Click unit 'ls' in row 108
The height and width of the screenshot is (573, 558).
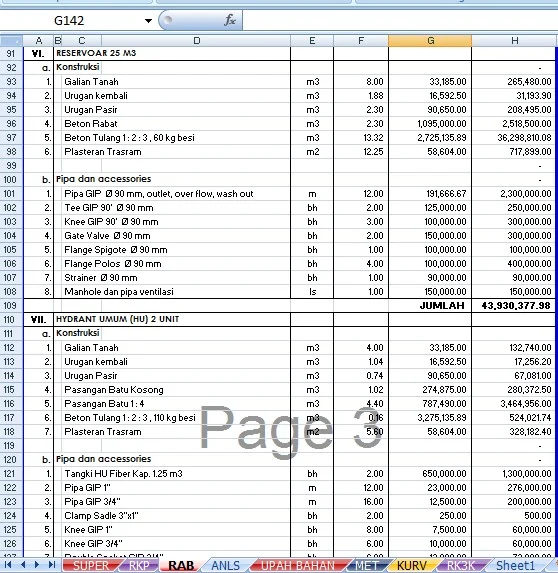tap(312, 292)
